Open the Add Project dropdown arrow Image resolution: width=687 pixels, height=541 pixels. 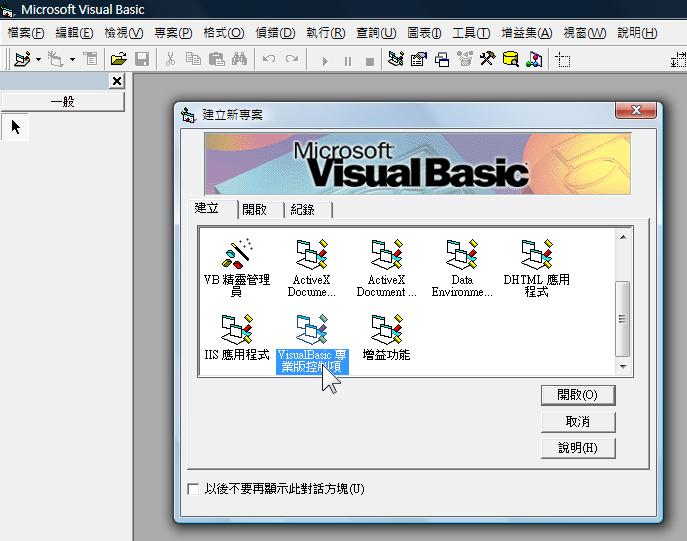click(38, 59)
